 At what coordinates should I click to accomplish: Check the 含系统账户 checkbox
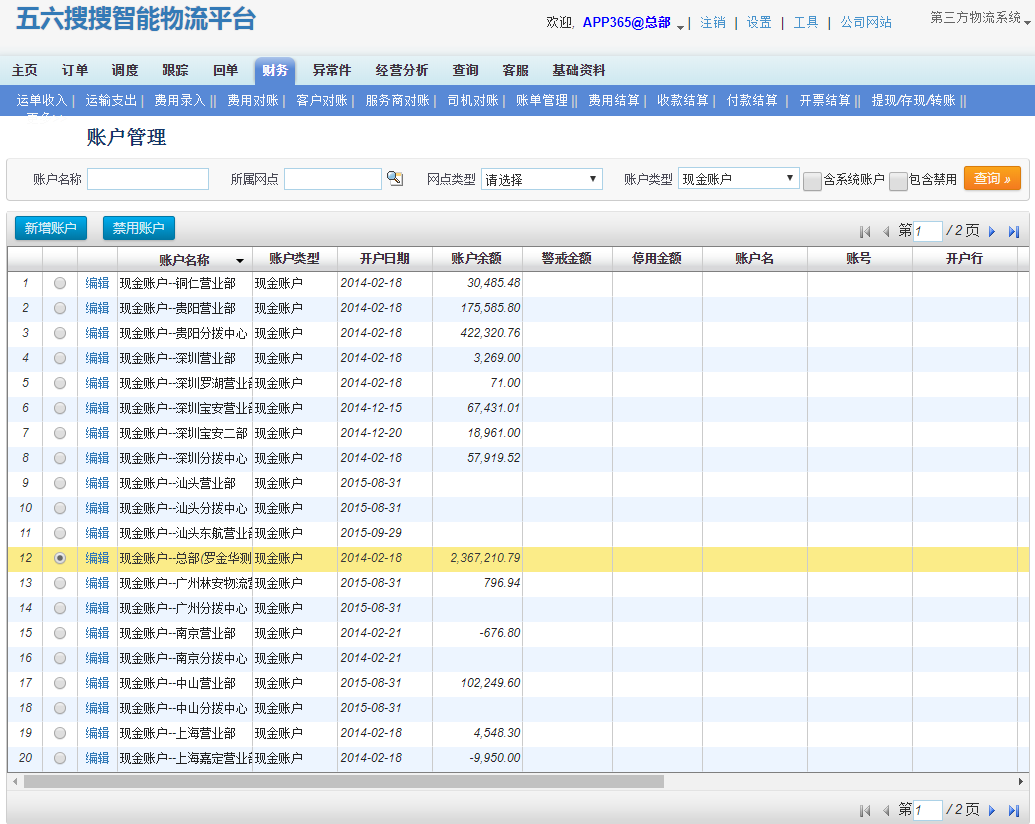812,181
